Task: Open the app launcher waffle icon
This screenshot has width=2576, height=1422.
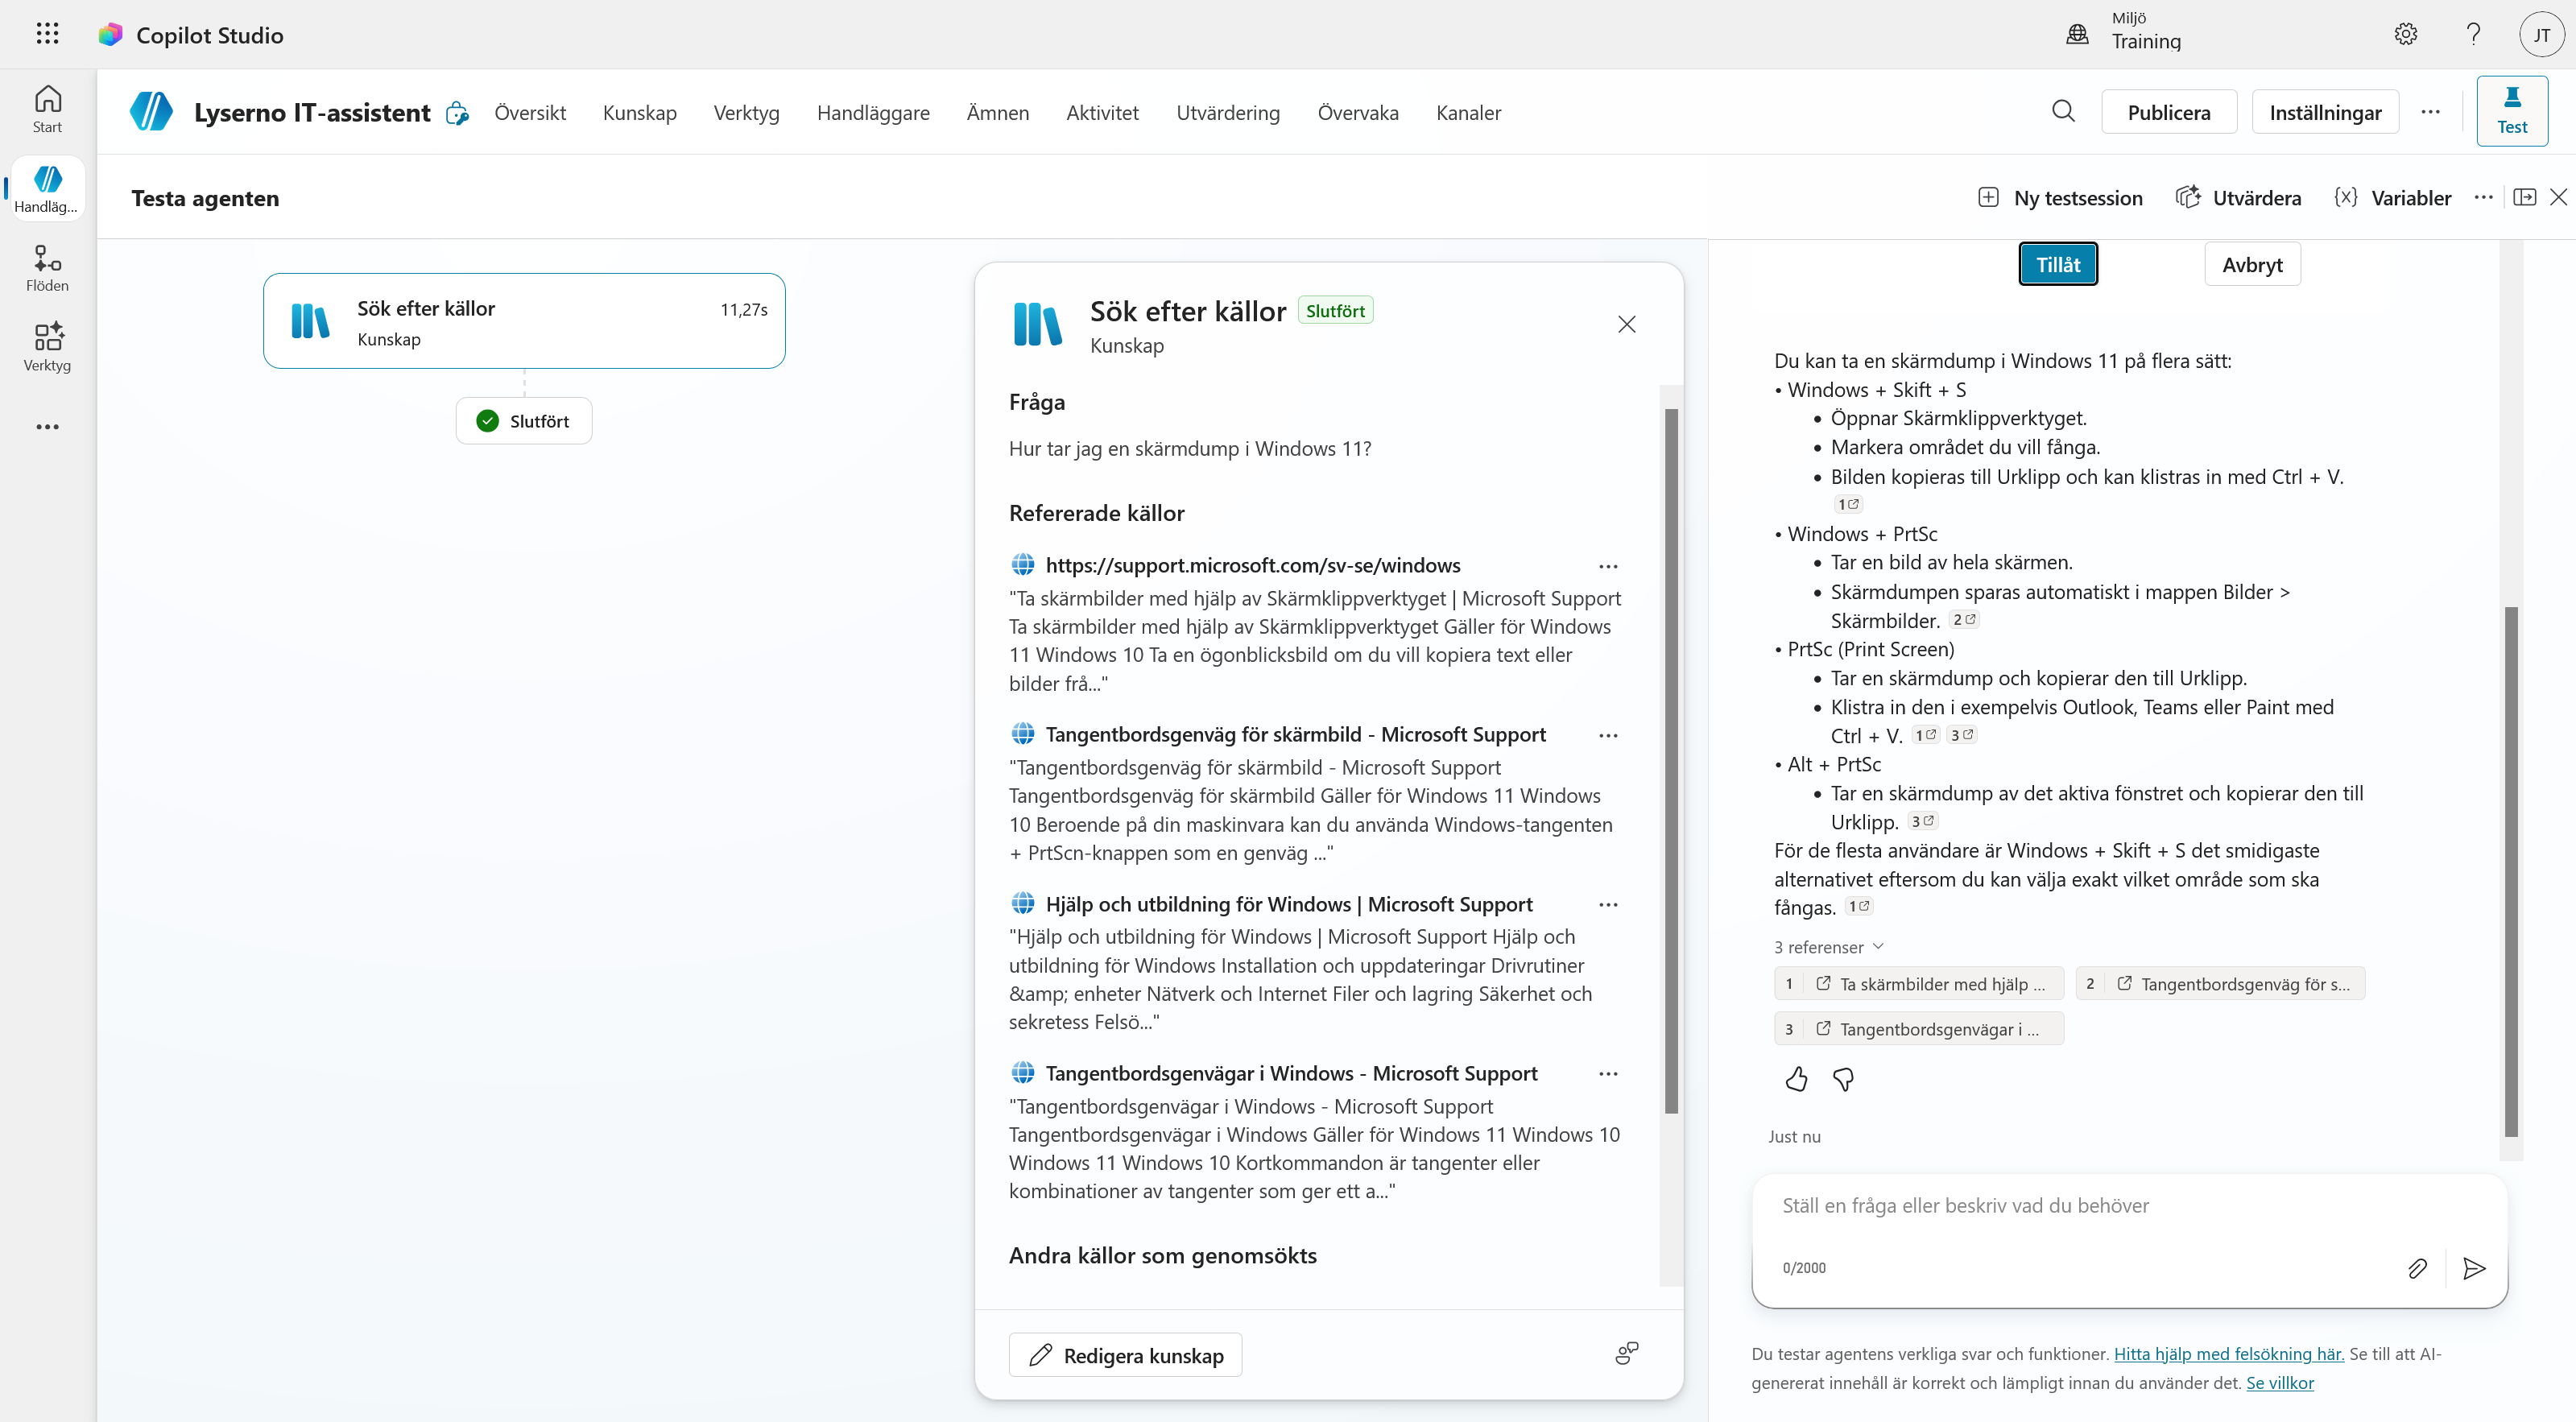Action: [47, 34]
